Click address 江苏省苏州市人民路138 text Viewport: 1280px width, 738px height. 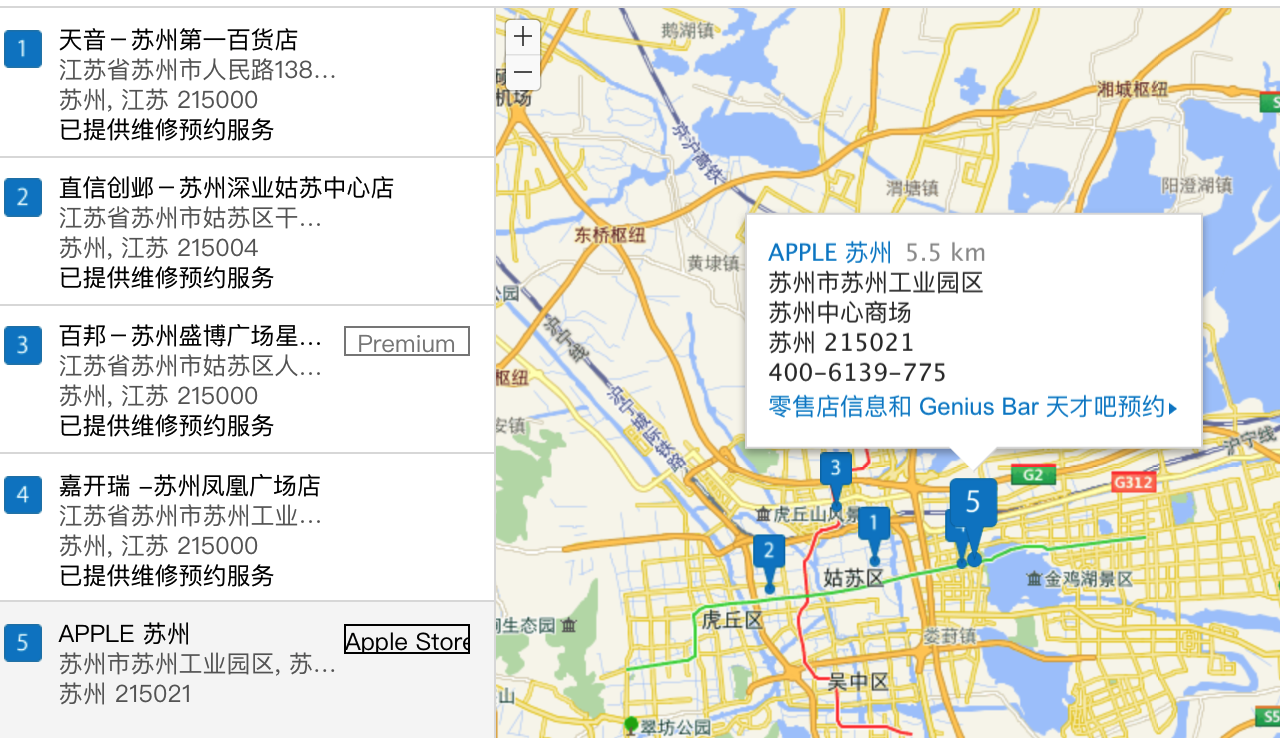pos(198,70)
